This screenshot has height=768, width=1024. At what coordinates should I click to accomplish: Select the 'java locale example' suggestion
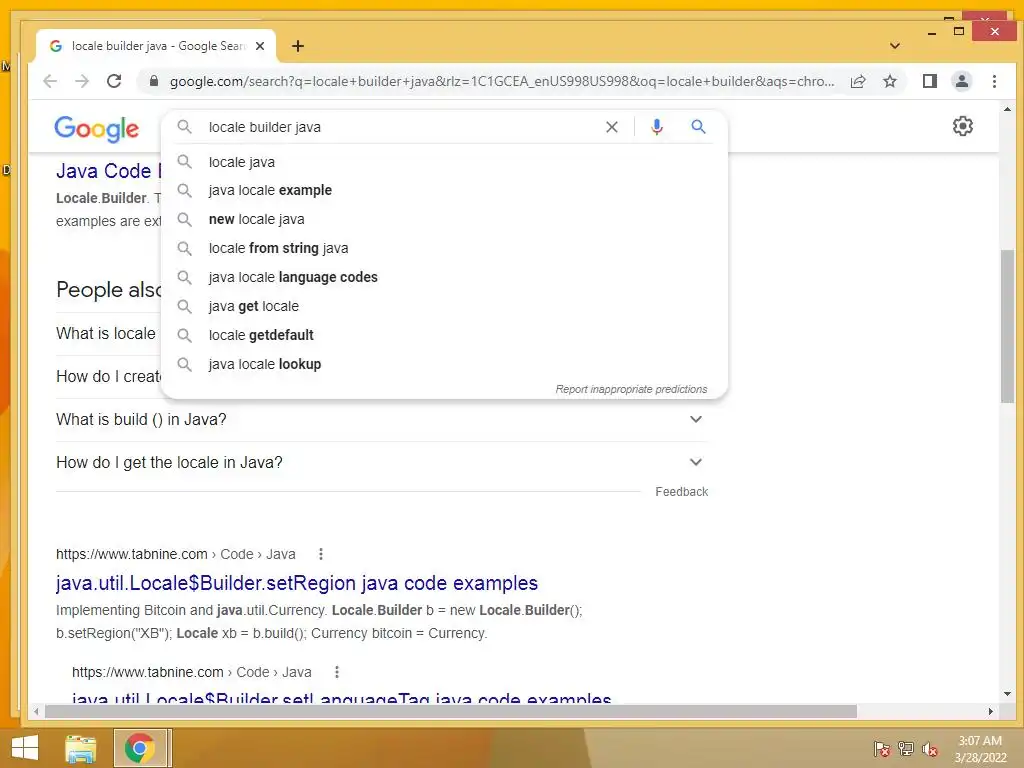(x=444, y=190)
